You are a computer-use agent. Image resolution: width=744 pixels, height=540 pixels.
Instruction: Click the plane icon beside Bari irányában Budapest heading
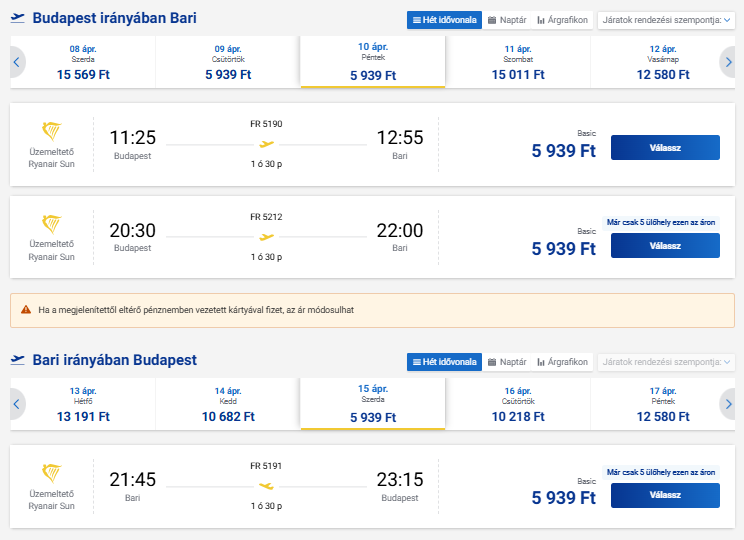(17, 360)
